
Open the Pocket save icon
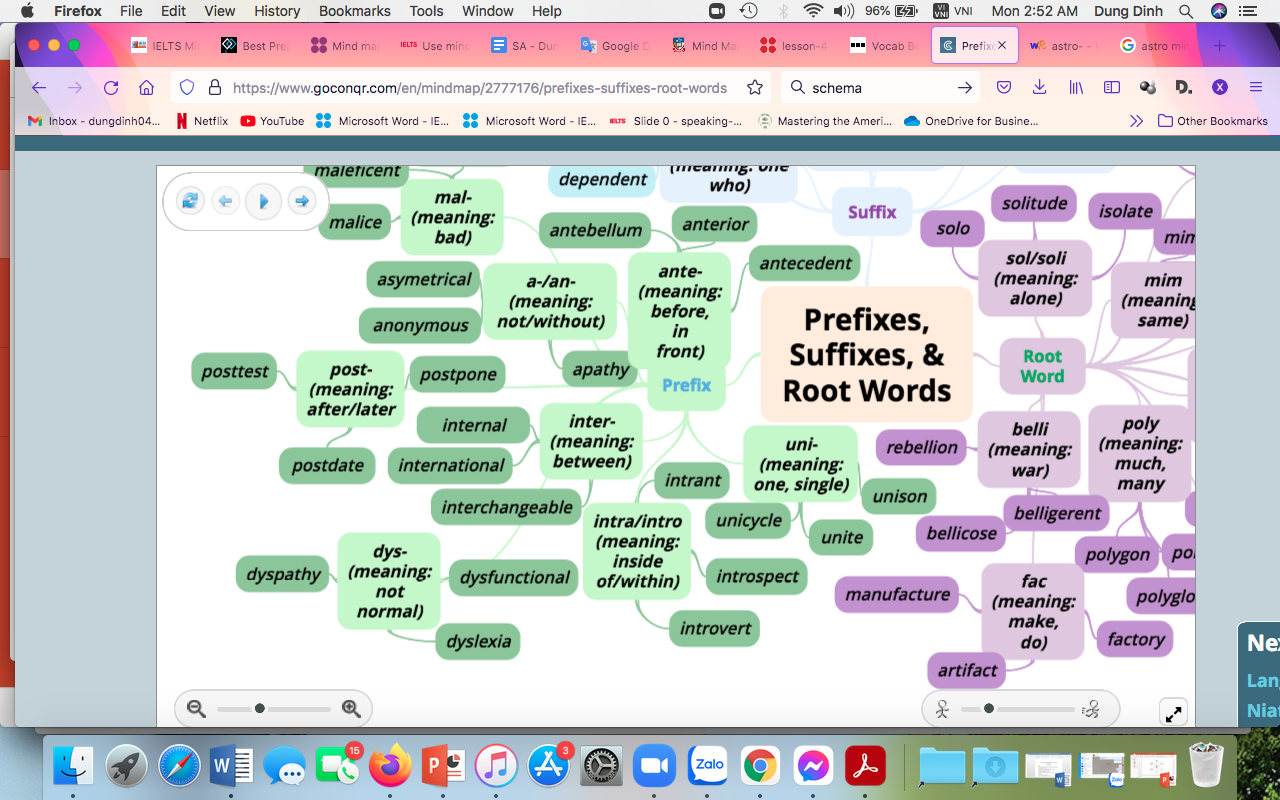tap(1004, 87)
